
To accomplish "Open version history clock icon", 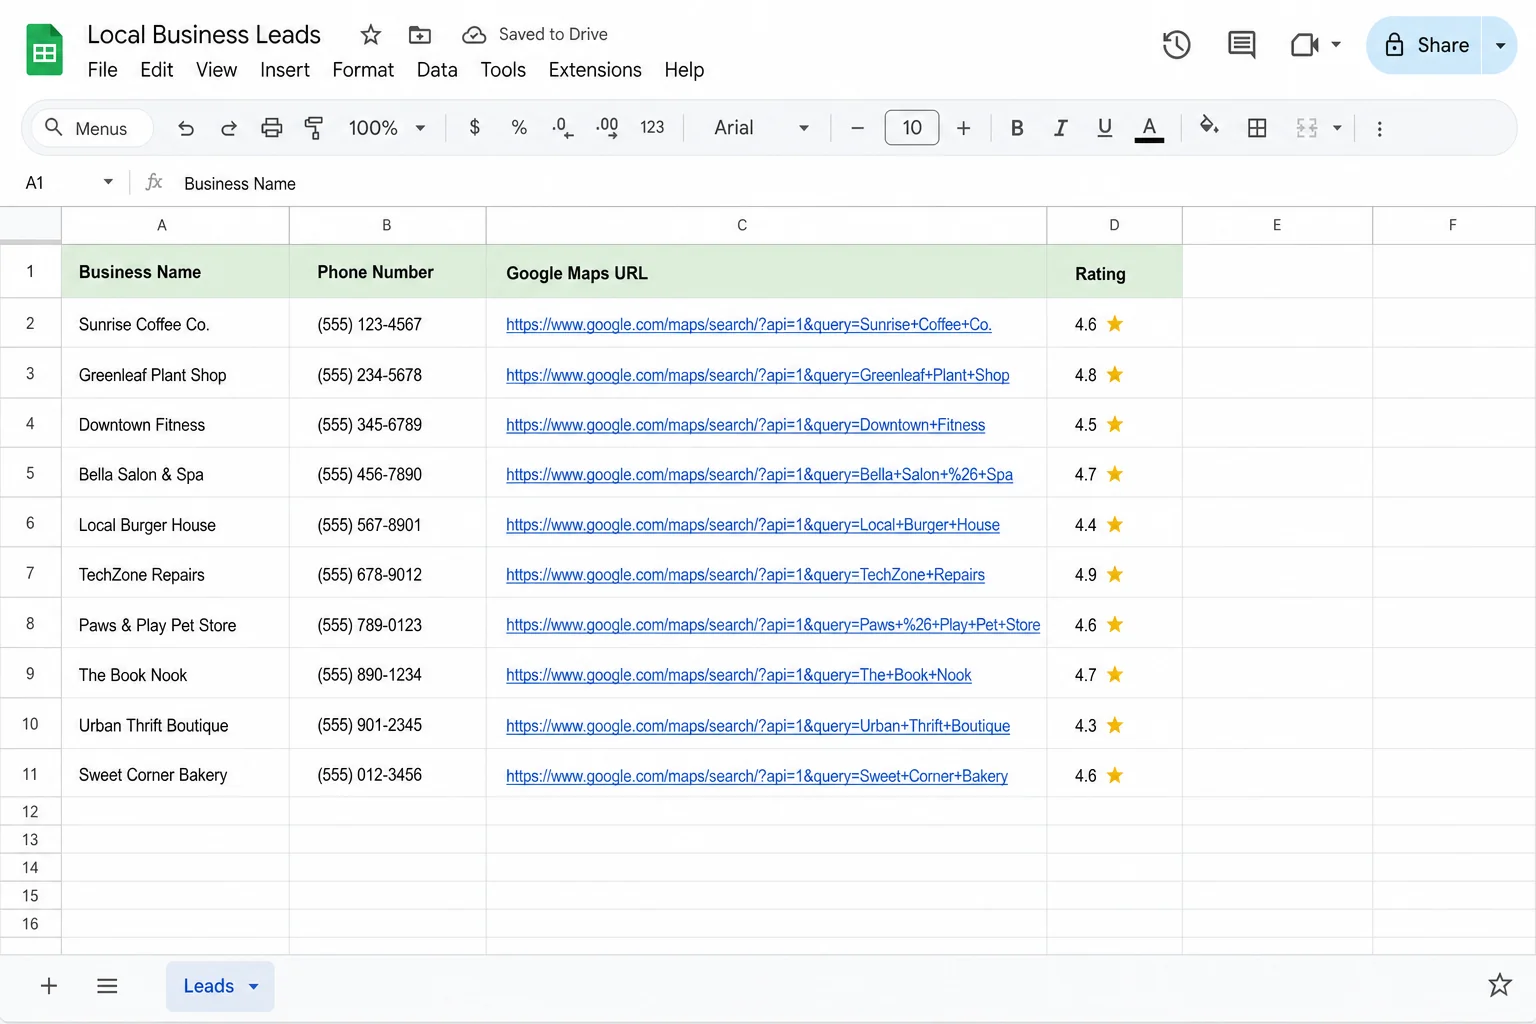I will pos(1176,45).
